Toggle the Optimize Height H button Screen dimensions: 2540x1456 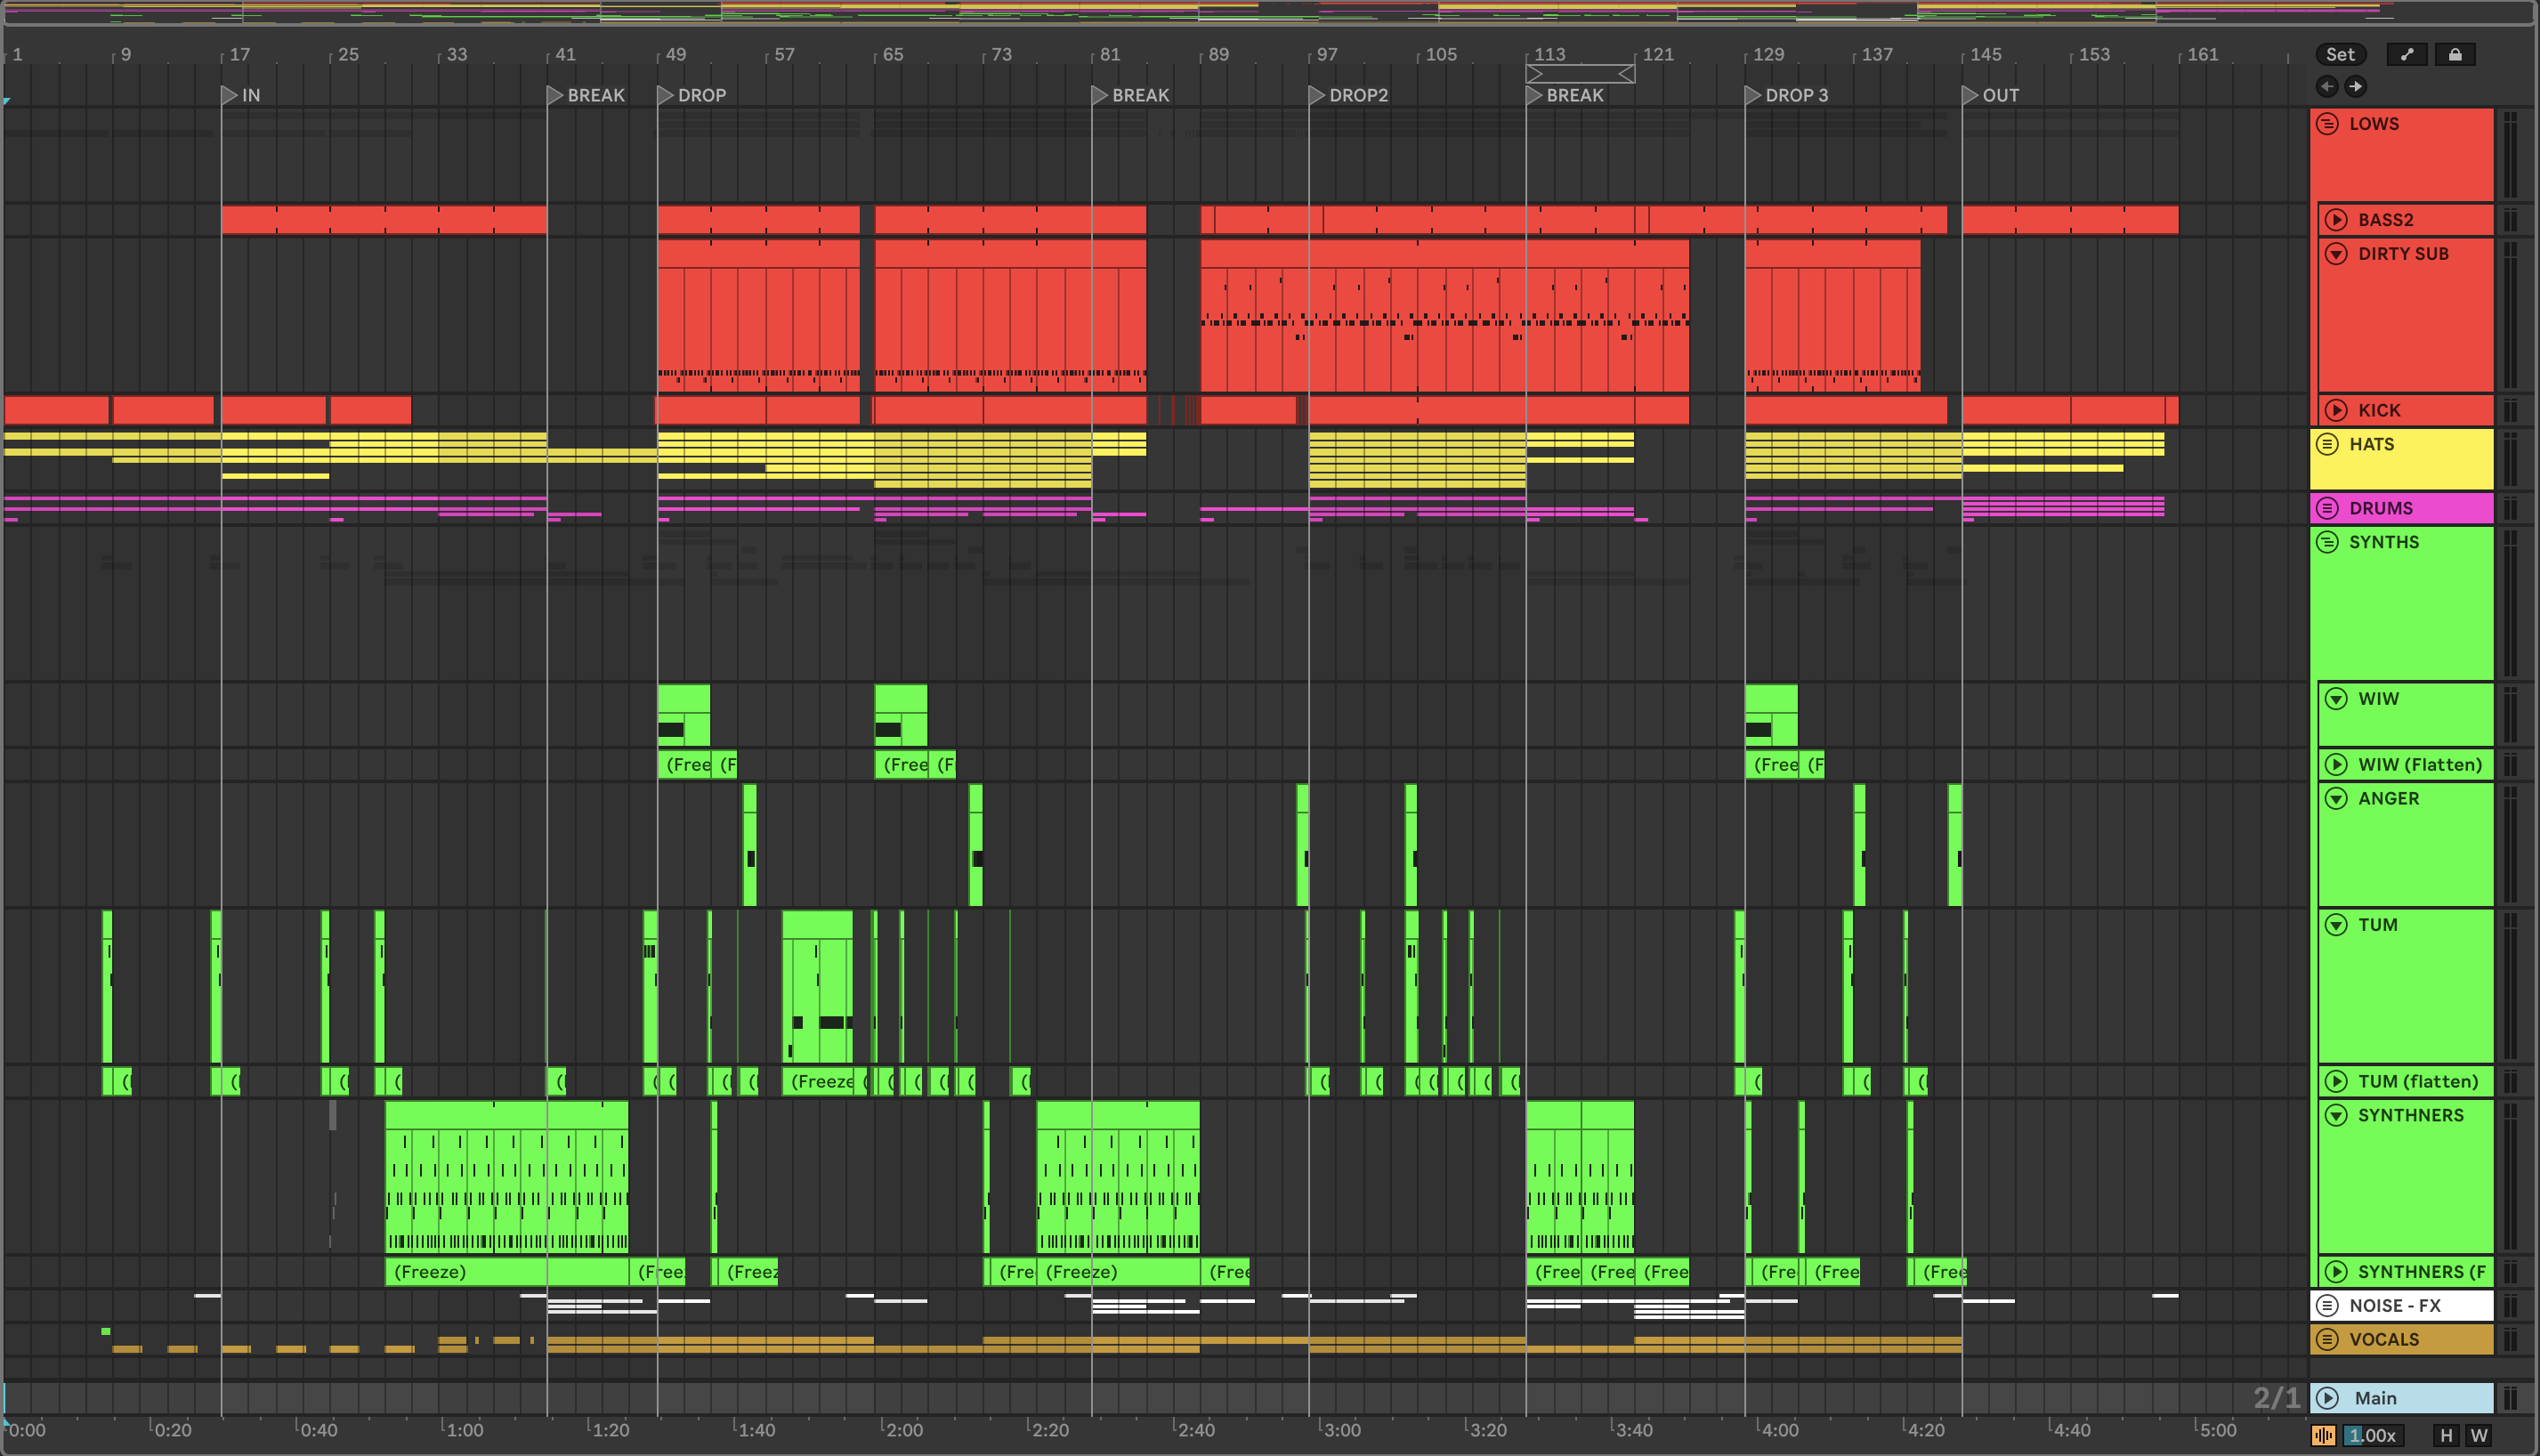pyautogui.click(x=2446, y=1435)
